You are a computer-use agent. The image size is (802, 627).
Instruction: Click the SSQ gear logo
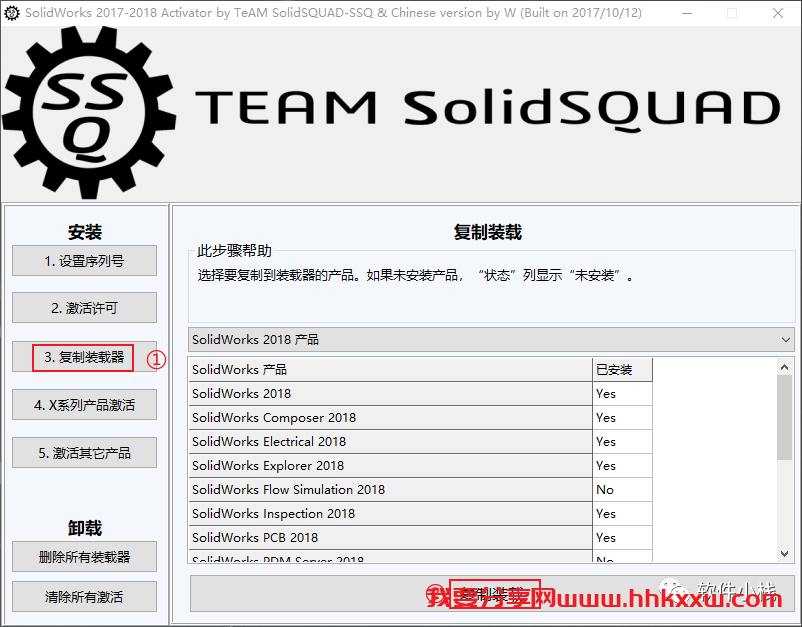[x=90, y=113]
